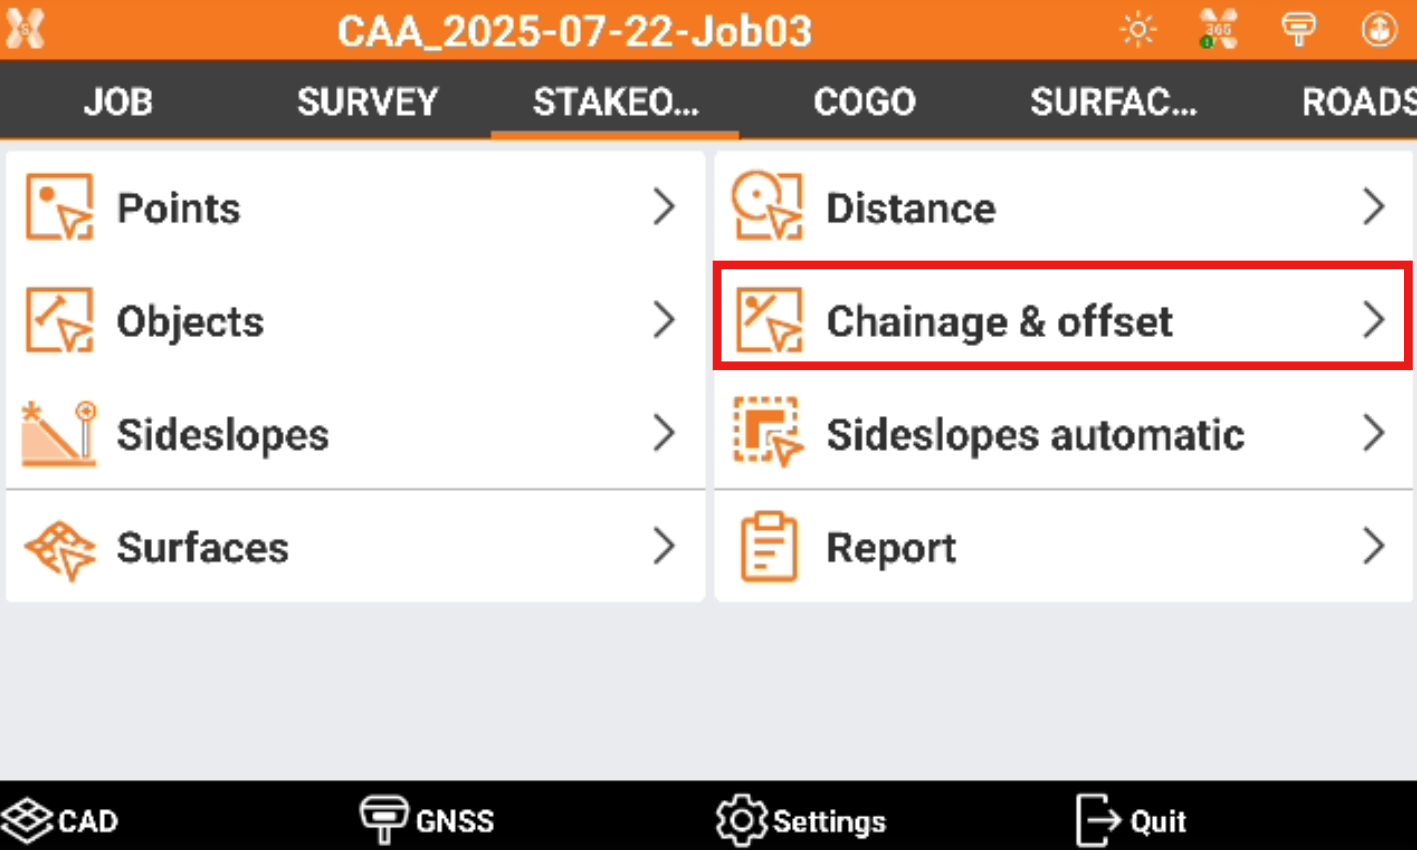This screenshot has width=1417, height=850.
Task: Open the Report clipboard icon
Action: (768, 547)
